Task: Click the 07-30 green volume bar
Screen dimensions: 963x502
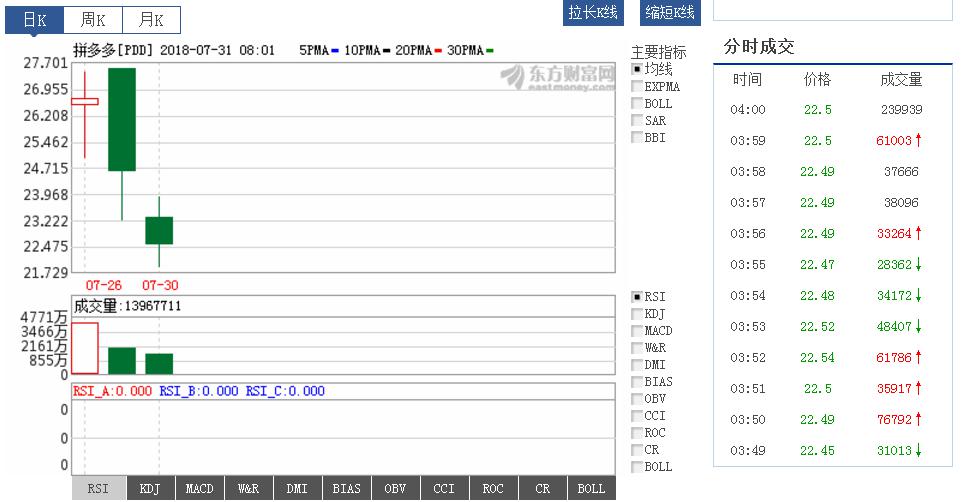Action: (x=159, y=364)
